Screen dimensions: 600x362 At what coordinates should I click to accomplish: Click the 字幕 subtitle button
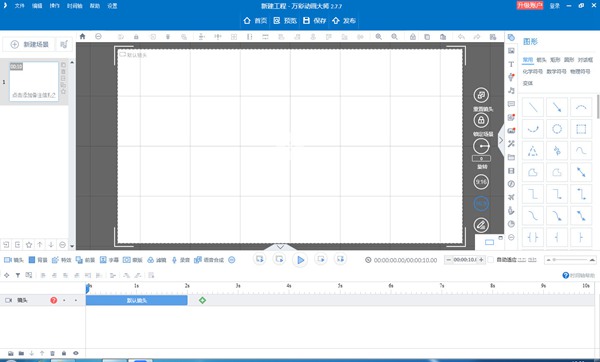pyautogui.click(x=109, y=260)
